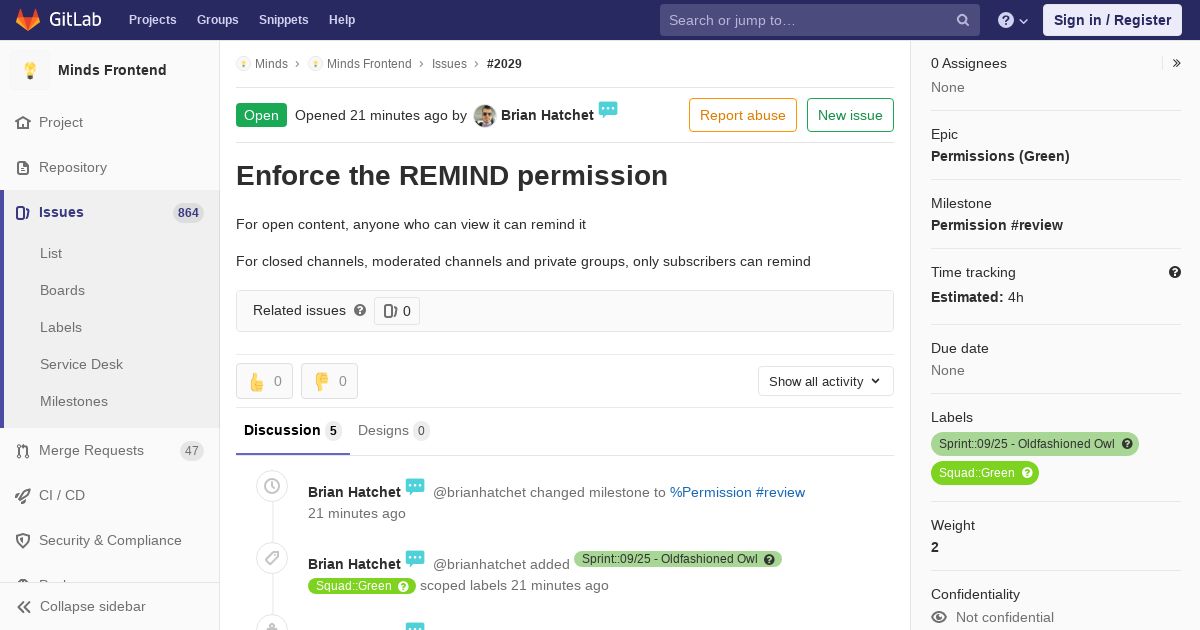The width and height of the screenshot is (1200, 630).
Task: Open the Show all activity dropdown
Action: 826,381
